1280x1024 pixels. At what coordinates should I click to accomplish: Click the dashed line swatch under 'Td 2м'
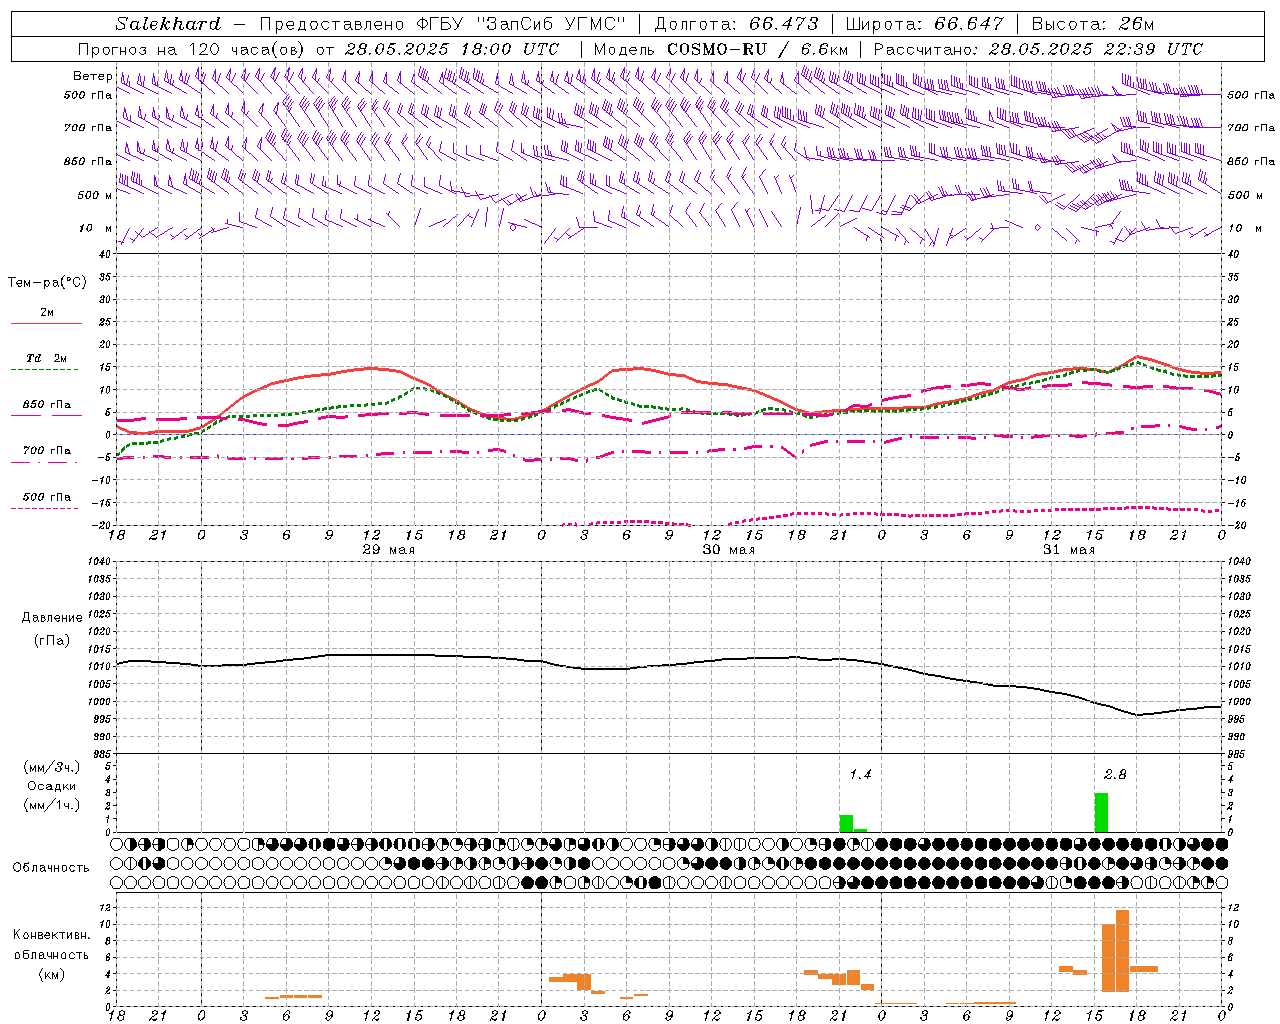point(45,370)
